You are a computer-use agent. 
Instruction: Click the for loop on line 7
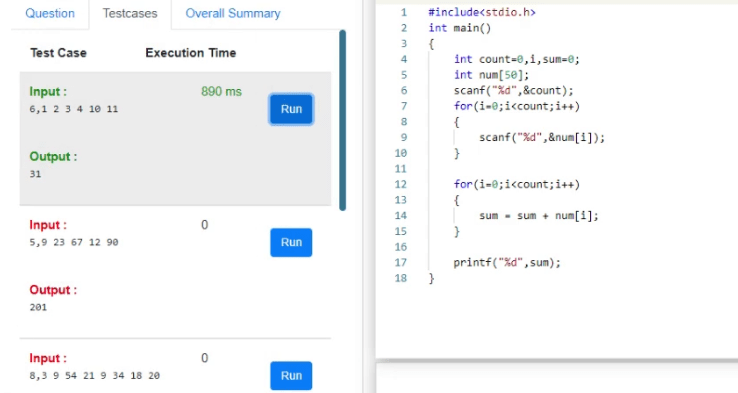pos(517,106)
